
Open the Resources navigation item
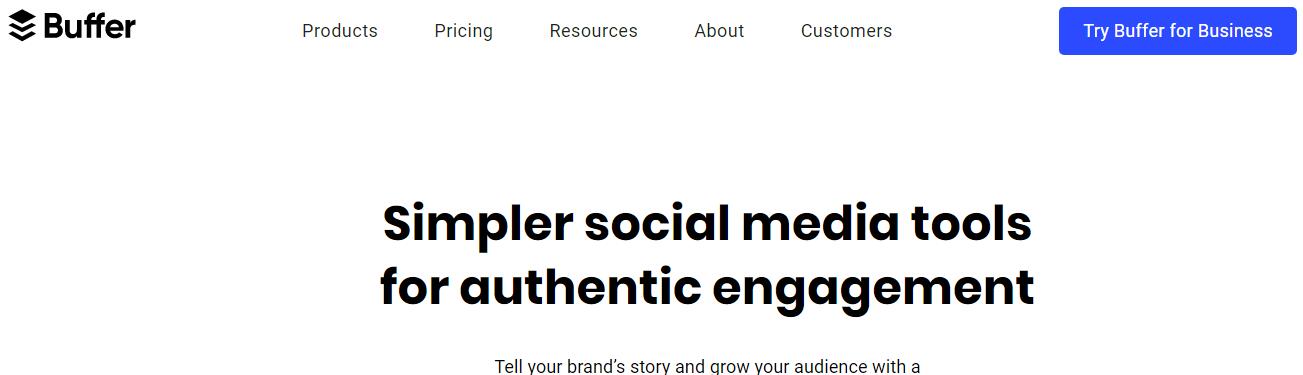593,31
